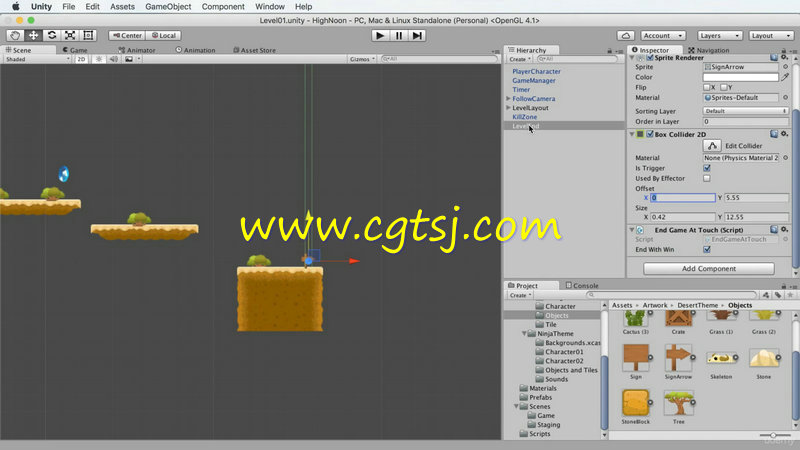Image resolution: width=800 pixels, height=450 pixels.
Task: Open the GameObject menu
Action: (x=168, y=7)
